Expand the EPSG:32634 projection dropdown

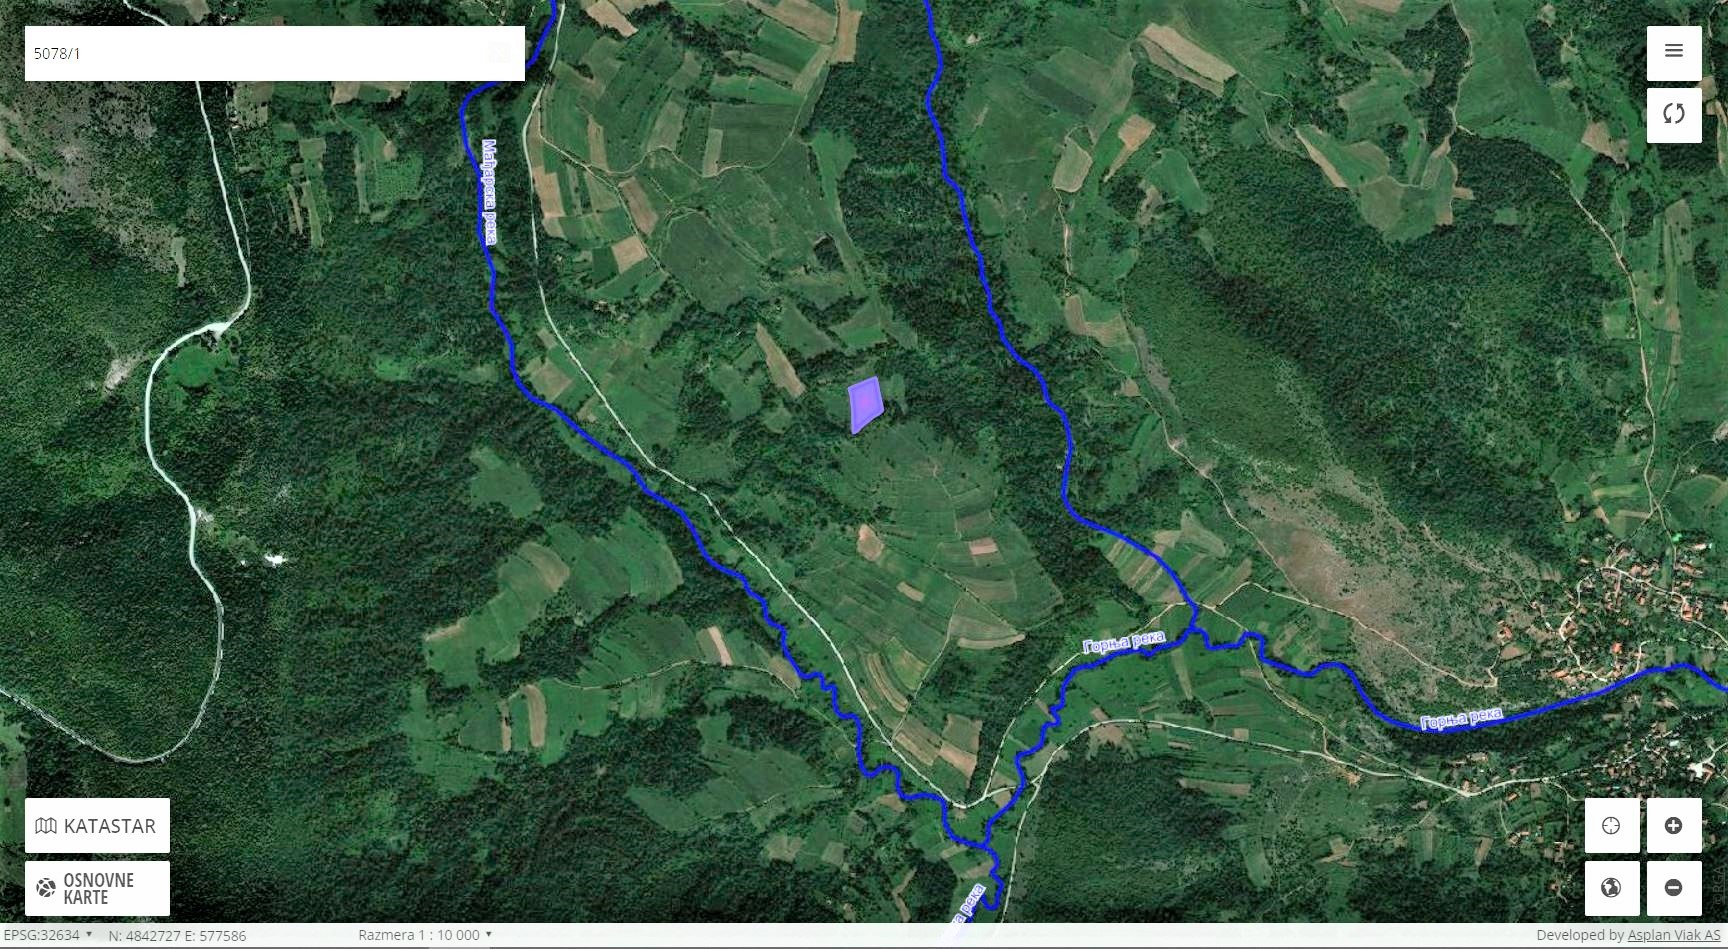[x=48, y=935]
